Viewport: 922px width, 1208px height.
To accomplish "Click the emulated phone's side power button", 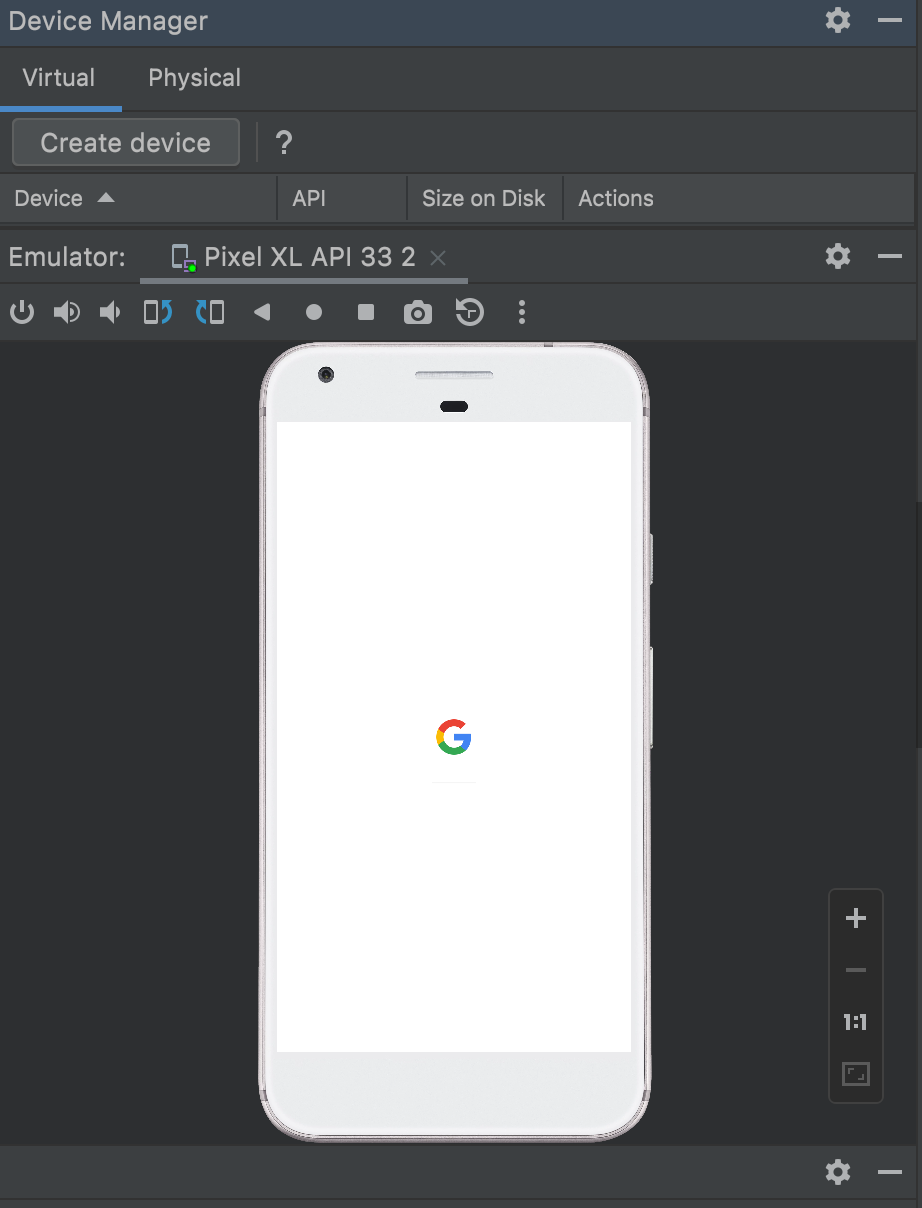I will [x=652, y=558].
